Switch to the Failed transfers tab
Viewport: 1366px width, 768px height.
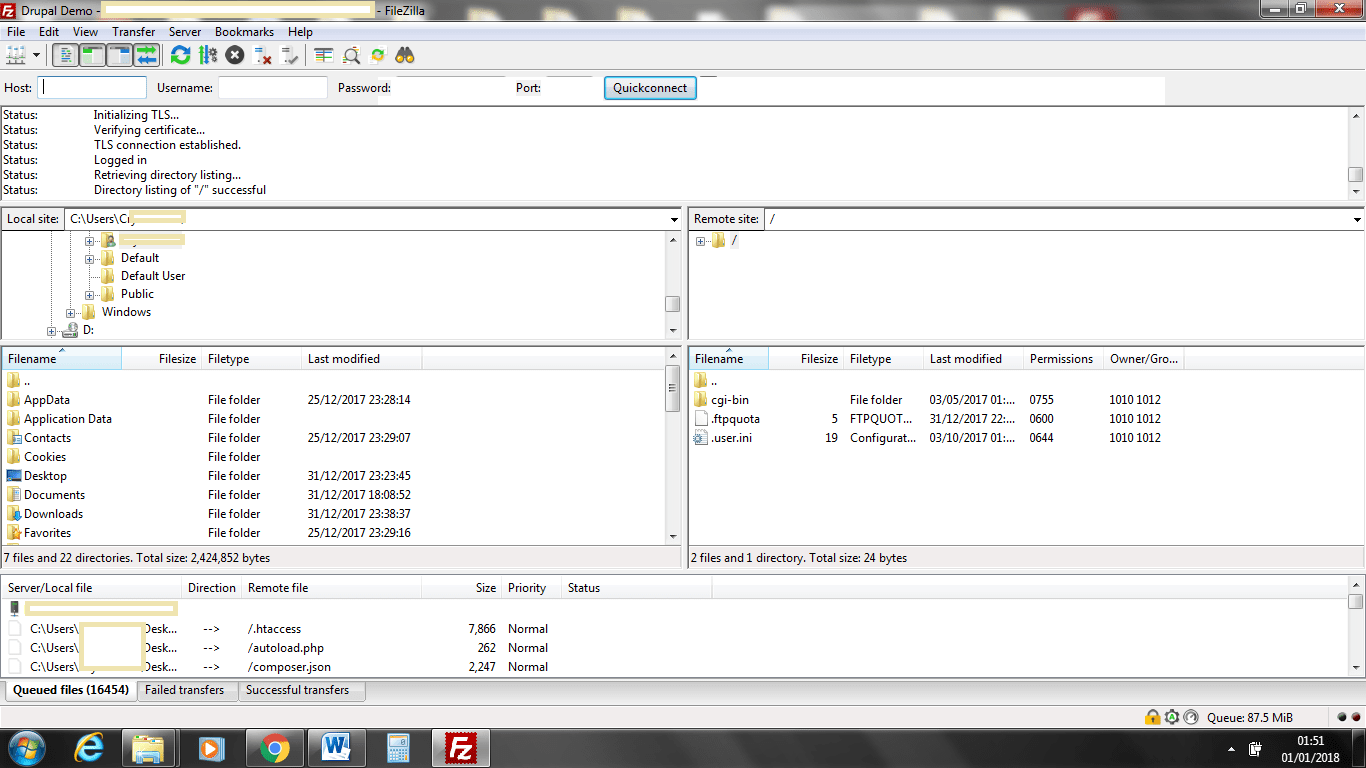point(185,690)
